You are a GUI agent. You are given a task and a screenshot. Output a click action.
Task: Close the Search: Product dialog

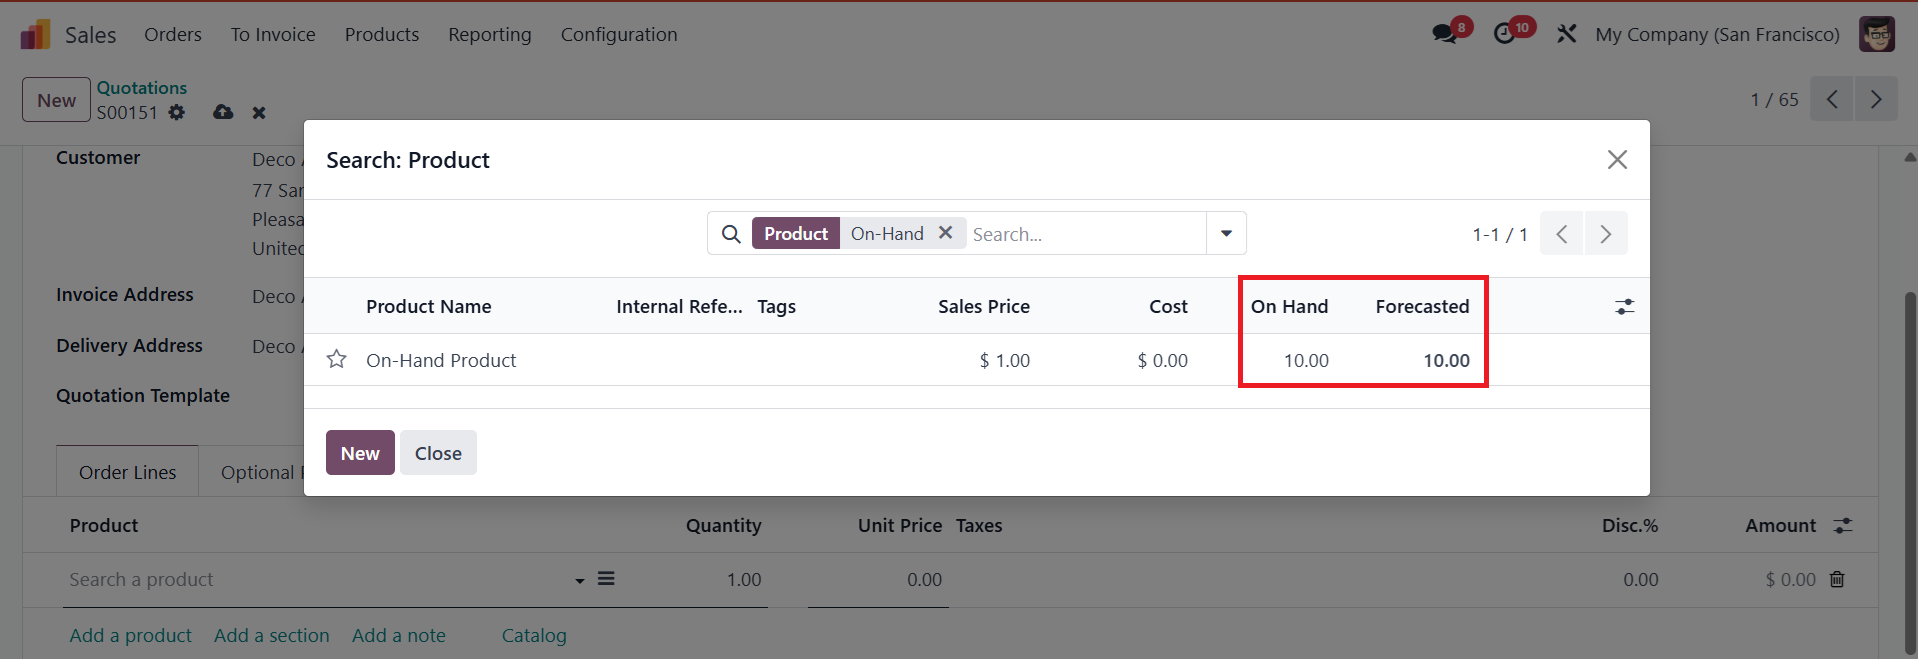[x=1616, y=160]
